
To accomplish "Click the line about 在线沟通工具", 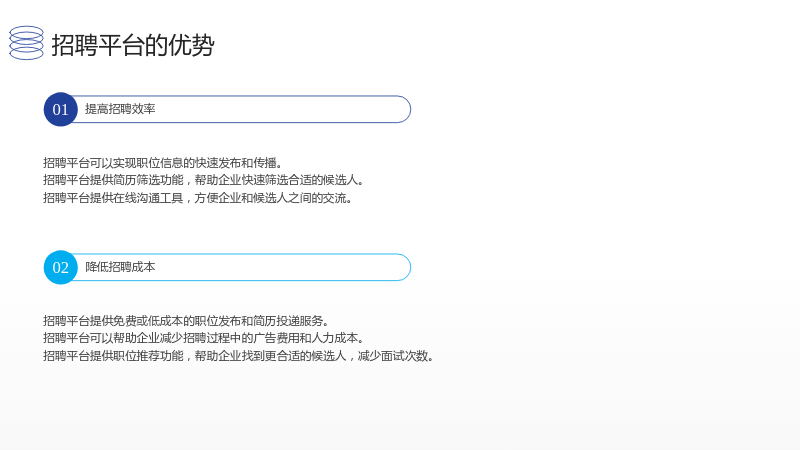I will pos(198,198).
